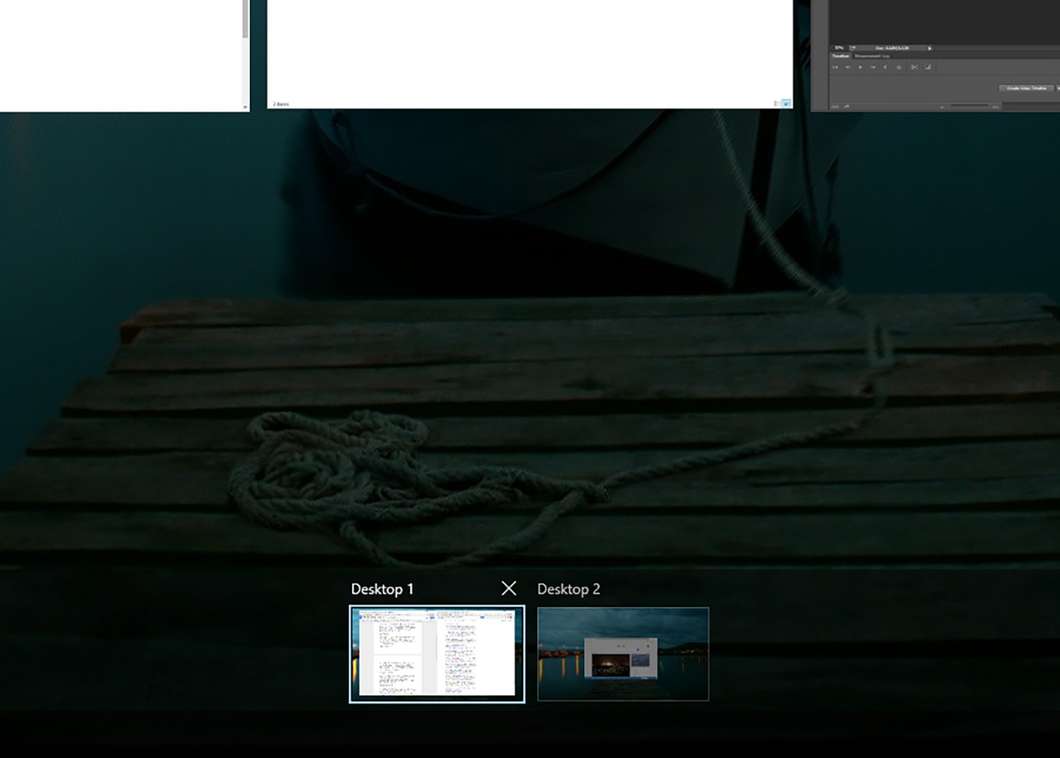Select the Desktop 1 thumbnail
Screen dimensions: 1060x758
pyautogui.click(x=437, y=654)
